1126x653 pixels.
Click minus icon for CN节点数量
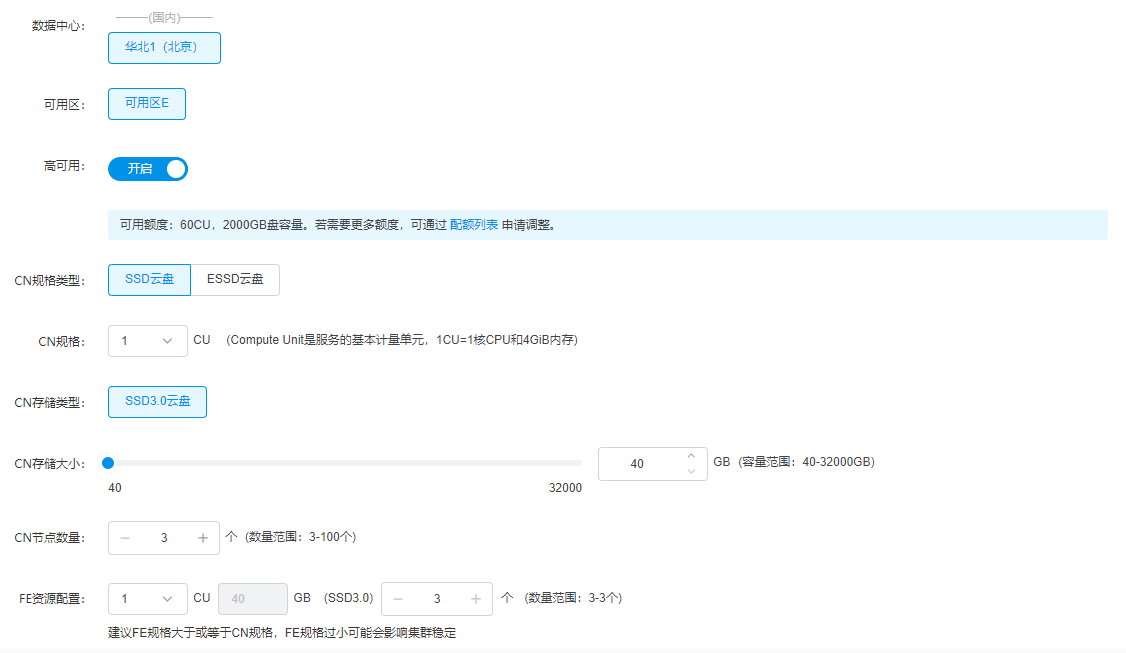click(x=125, y=538)
